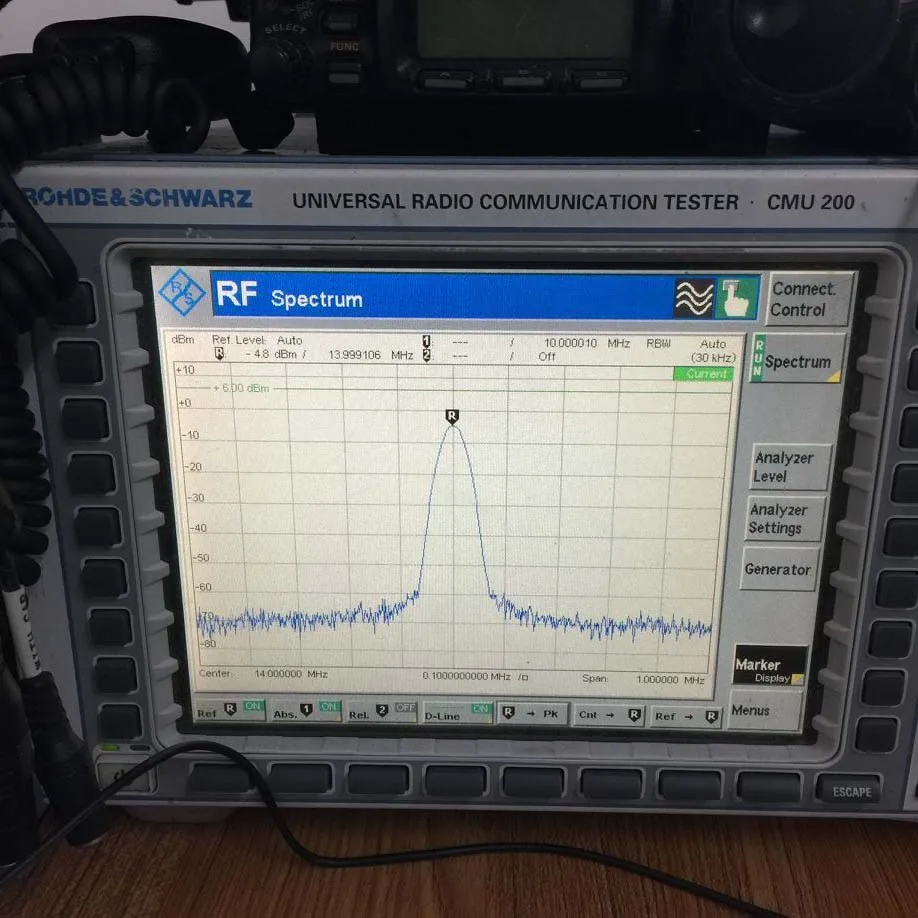Select the R marker on the trace peak
Viewport: 918px width, 918px height.
coord(452,416)
